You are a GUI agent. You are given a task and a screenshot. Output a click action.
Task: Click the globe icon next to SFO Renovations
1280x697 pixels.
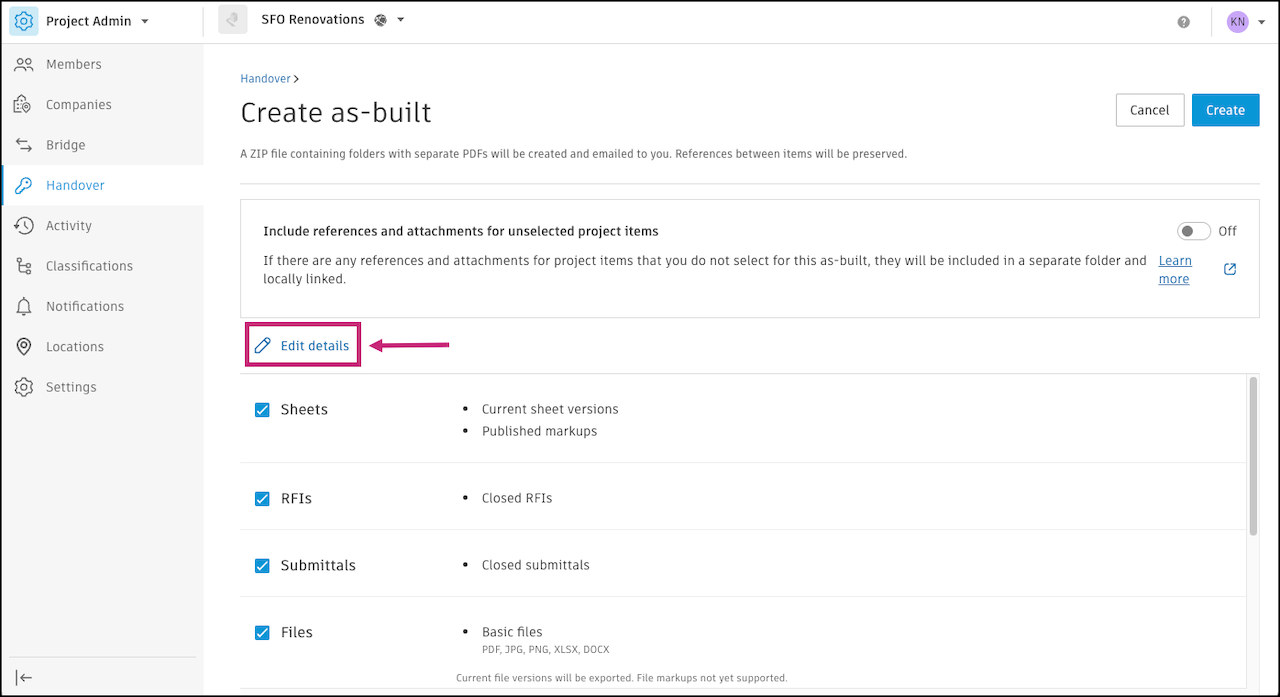click(380, 20)
